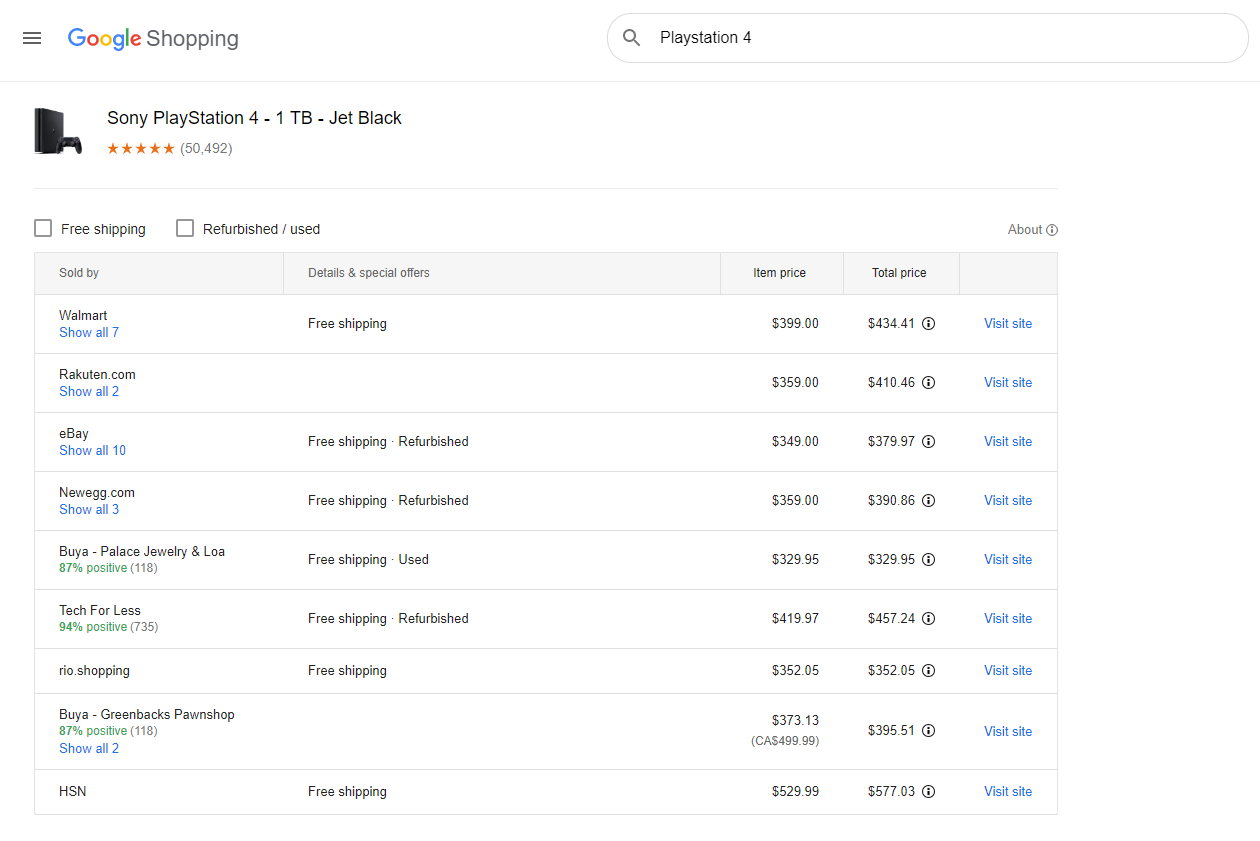Click info icon next to rio.shopping total price

coord(928,671)
